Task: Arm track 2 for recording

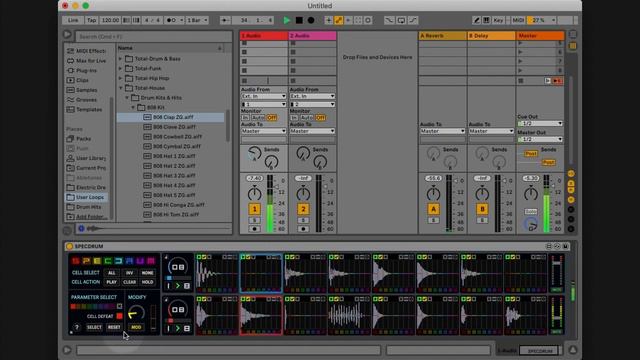Action: click(303, 229)
